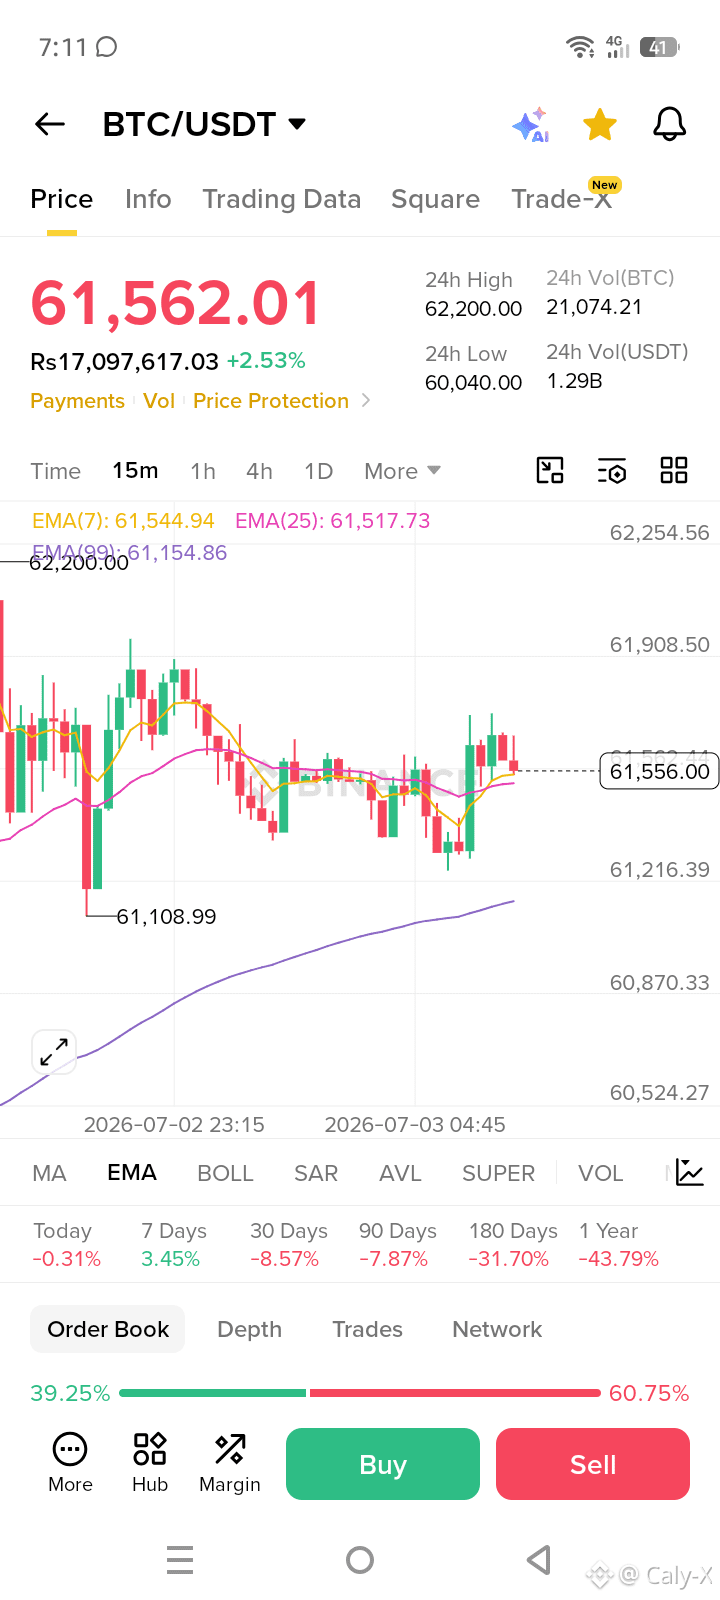Tap Android home button
Viewport: 720px width, 1600px height.
pyautogui.click(x=360, y=1560)
